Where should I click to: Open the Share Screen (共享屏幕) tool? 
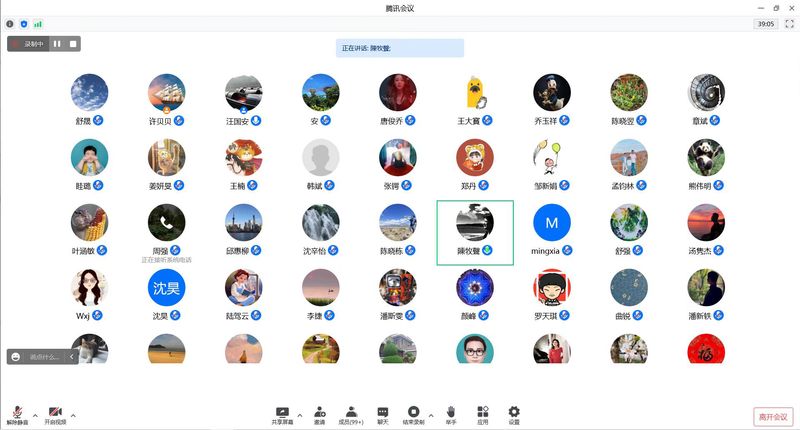[282, 412]
